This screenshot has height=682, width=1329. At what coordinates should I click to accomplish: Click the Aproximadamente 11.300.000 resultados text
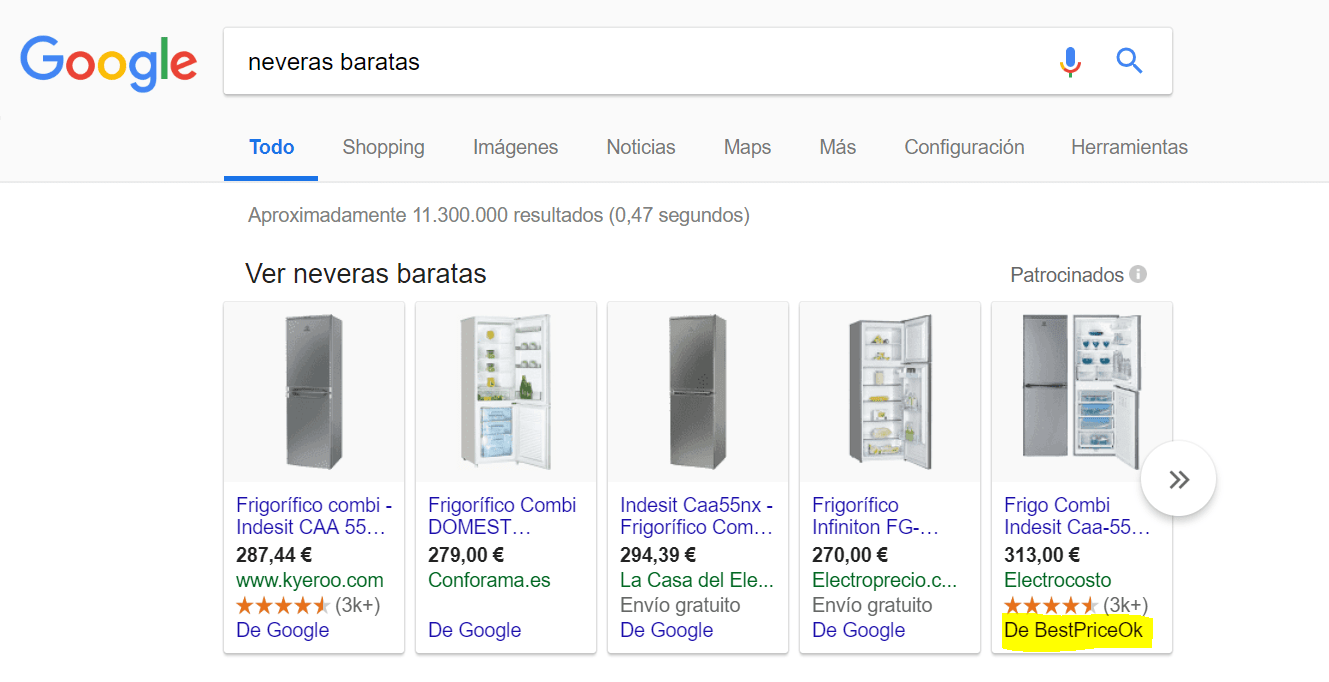point(498,215)
